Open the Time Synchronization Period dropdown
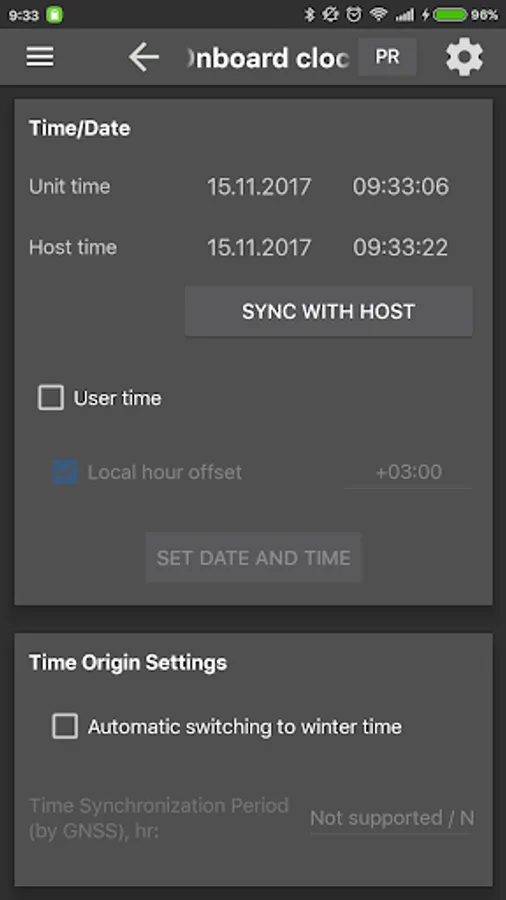 [x=391, y=818]
